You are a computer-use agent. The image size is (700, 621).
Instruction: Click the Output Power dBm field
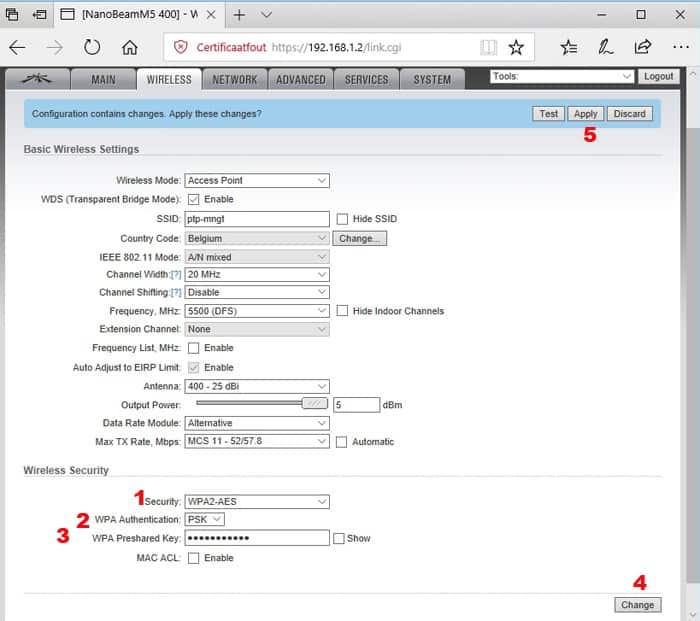coord(356,405)
